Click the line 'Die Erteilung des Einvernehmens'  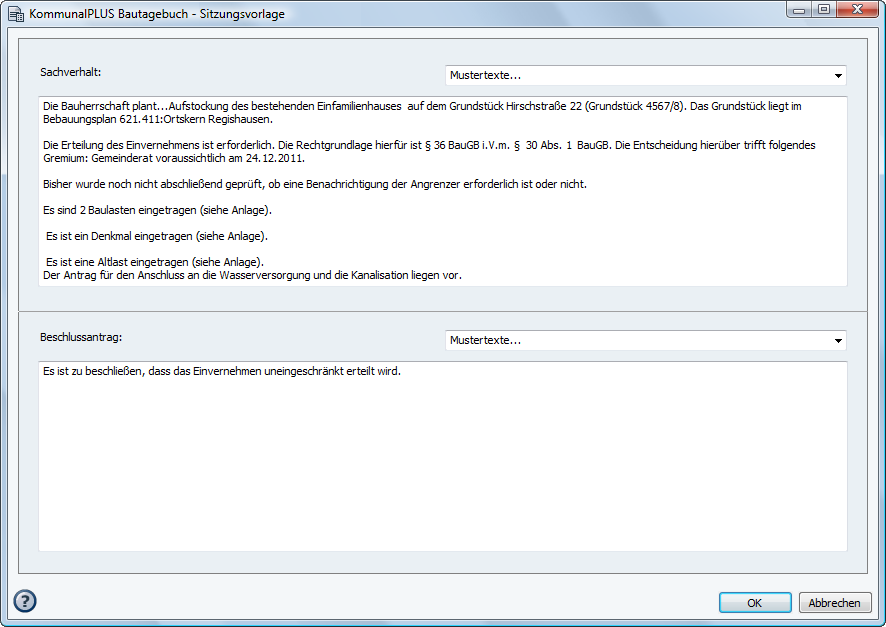[x=300, y=145]
